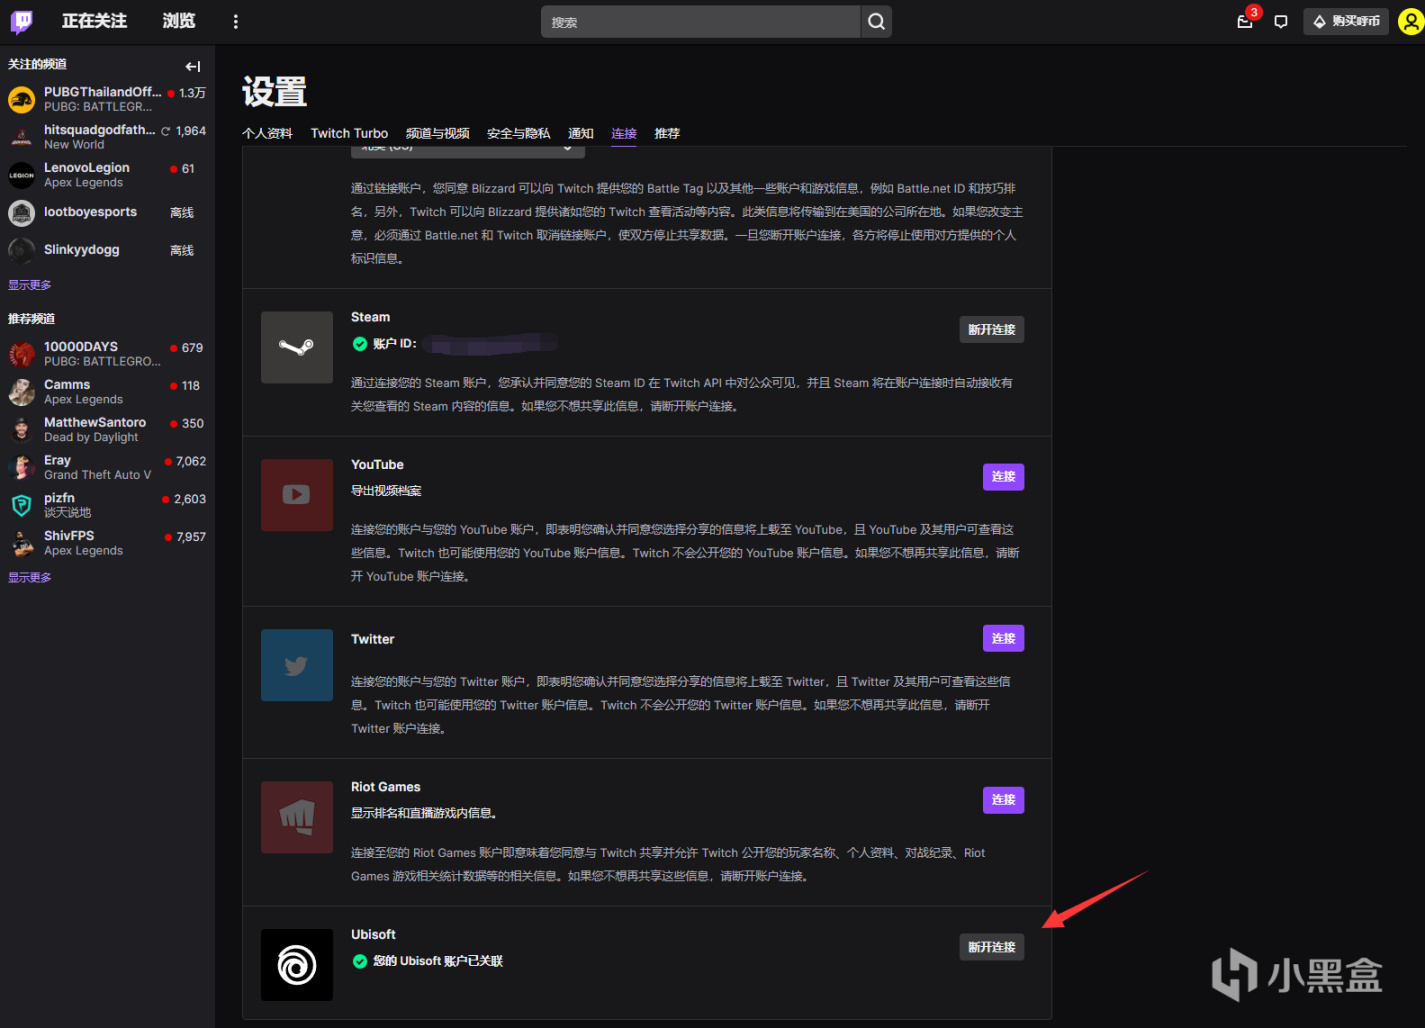Switch to 个人资料 tab
Viewport: 1425px width, 1028px height.
click(x=267, y=133)
